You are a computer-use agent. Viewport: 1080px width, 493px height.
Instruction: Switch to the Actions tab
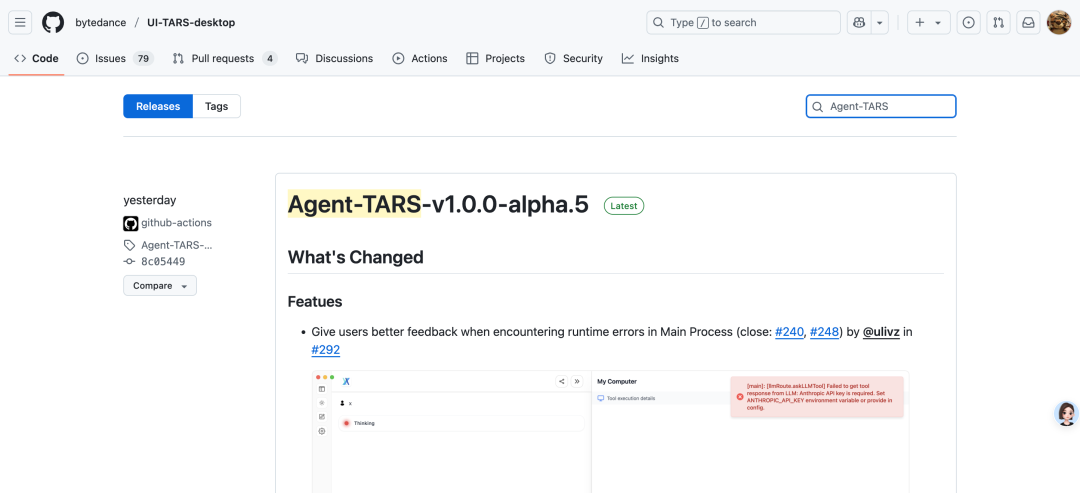419,59
